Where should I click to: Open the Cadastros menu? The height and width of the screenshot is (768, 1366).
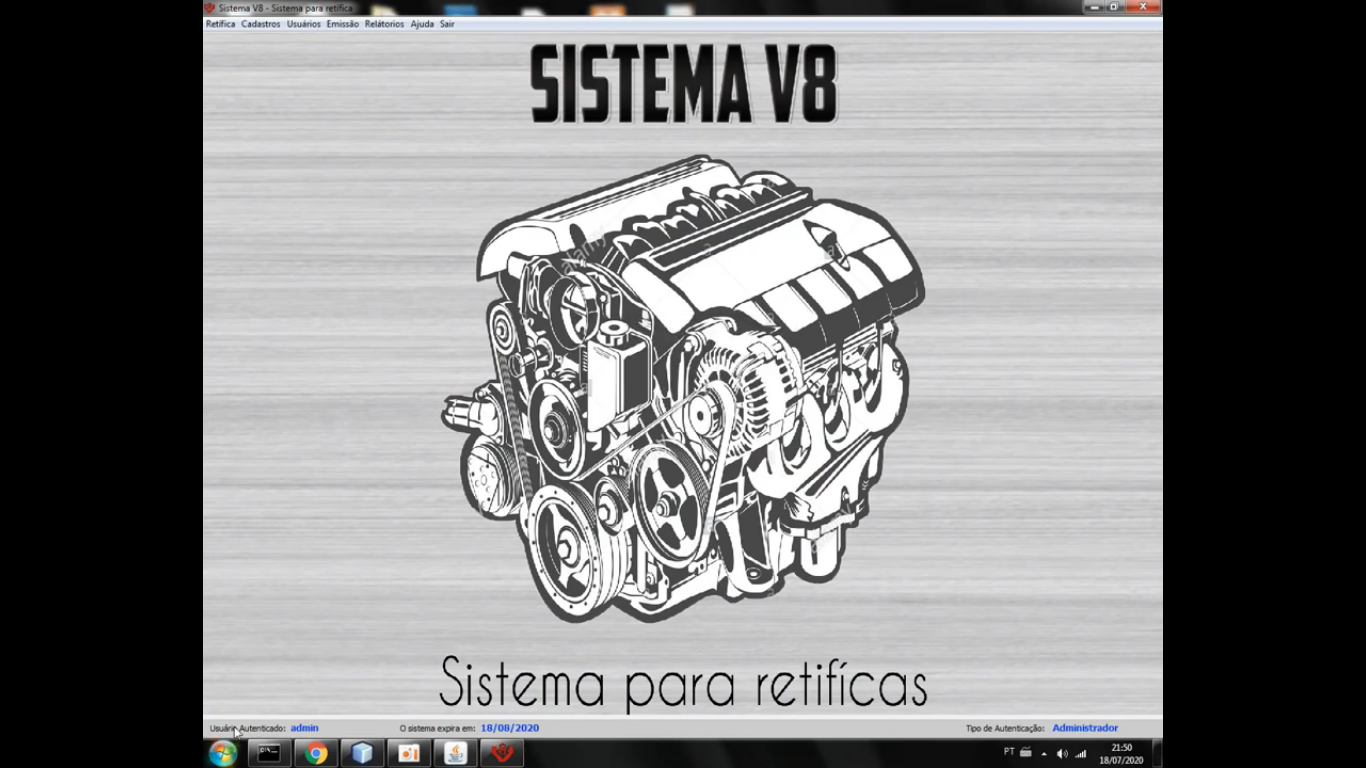pyautogui.click(x=261, y=24)
